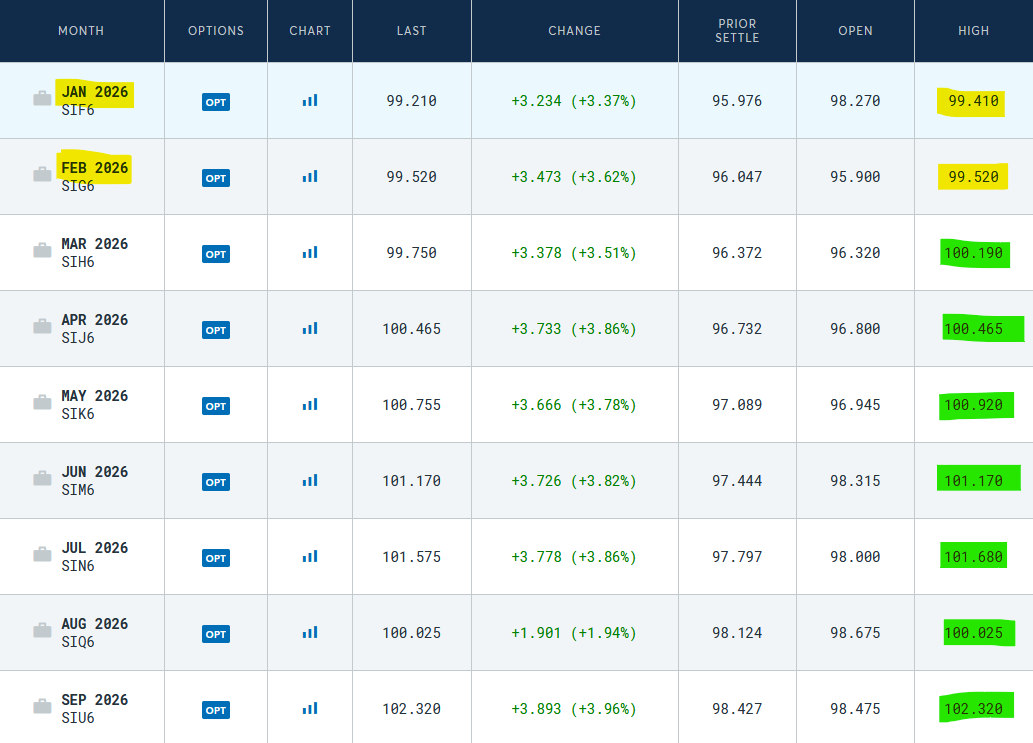Screen dimensions: 1033x743
Task: View the chart for JUN 2026 contract
Action: [x=310, y=480]
